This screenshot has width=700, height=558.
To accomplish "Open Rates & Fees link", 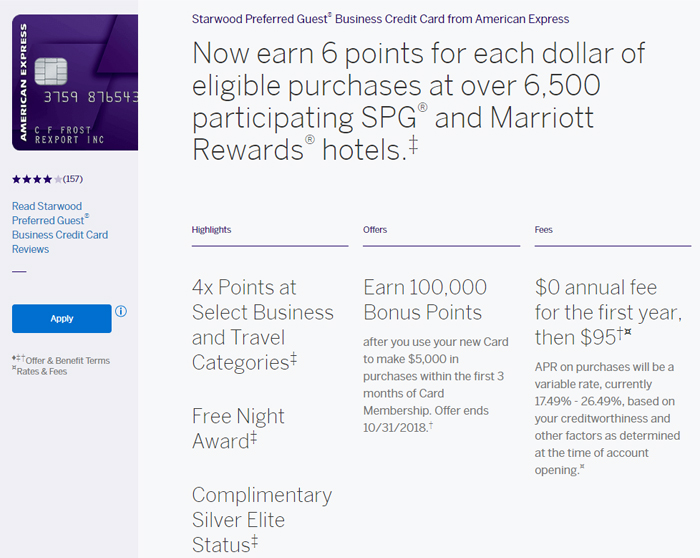I will 42,371.
